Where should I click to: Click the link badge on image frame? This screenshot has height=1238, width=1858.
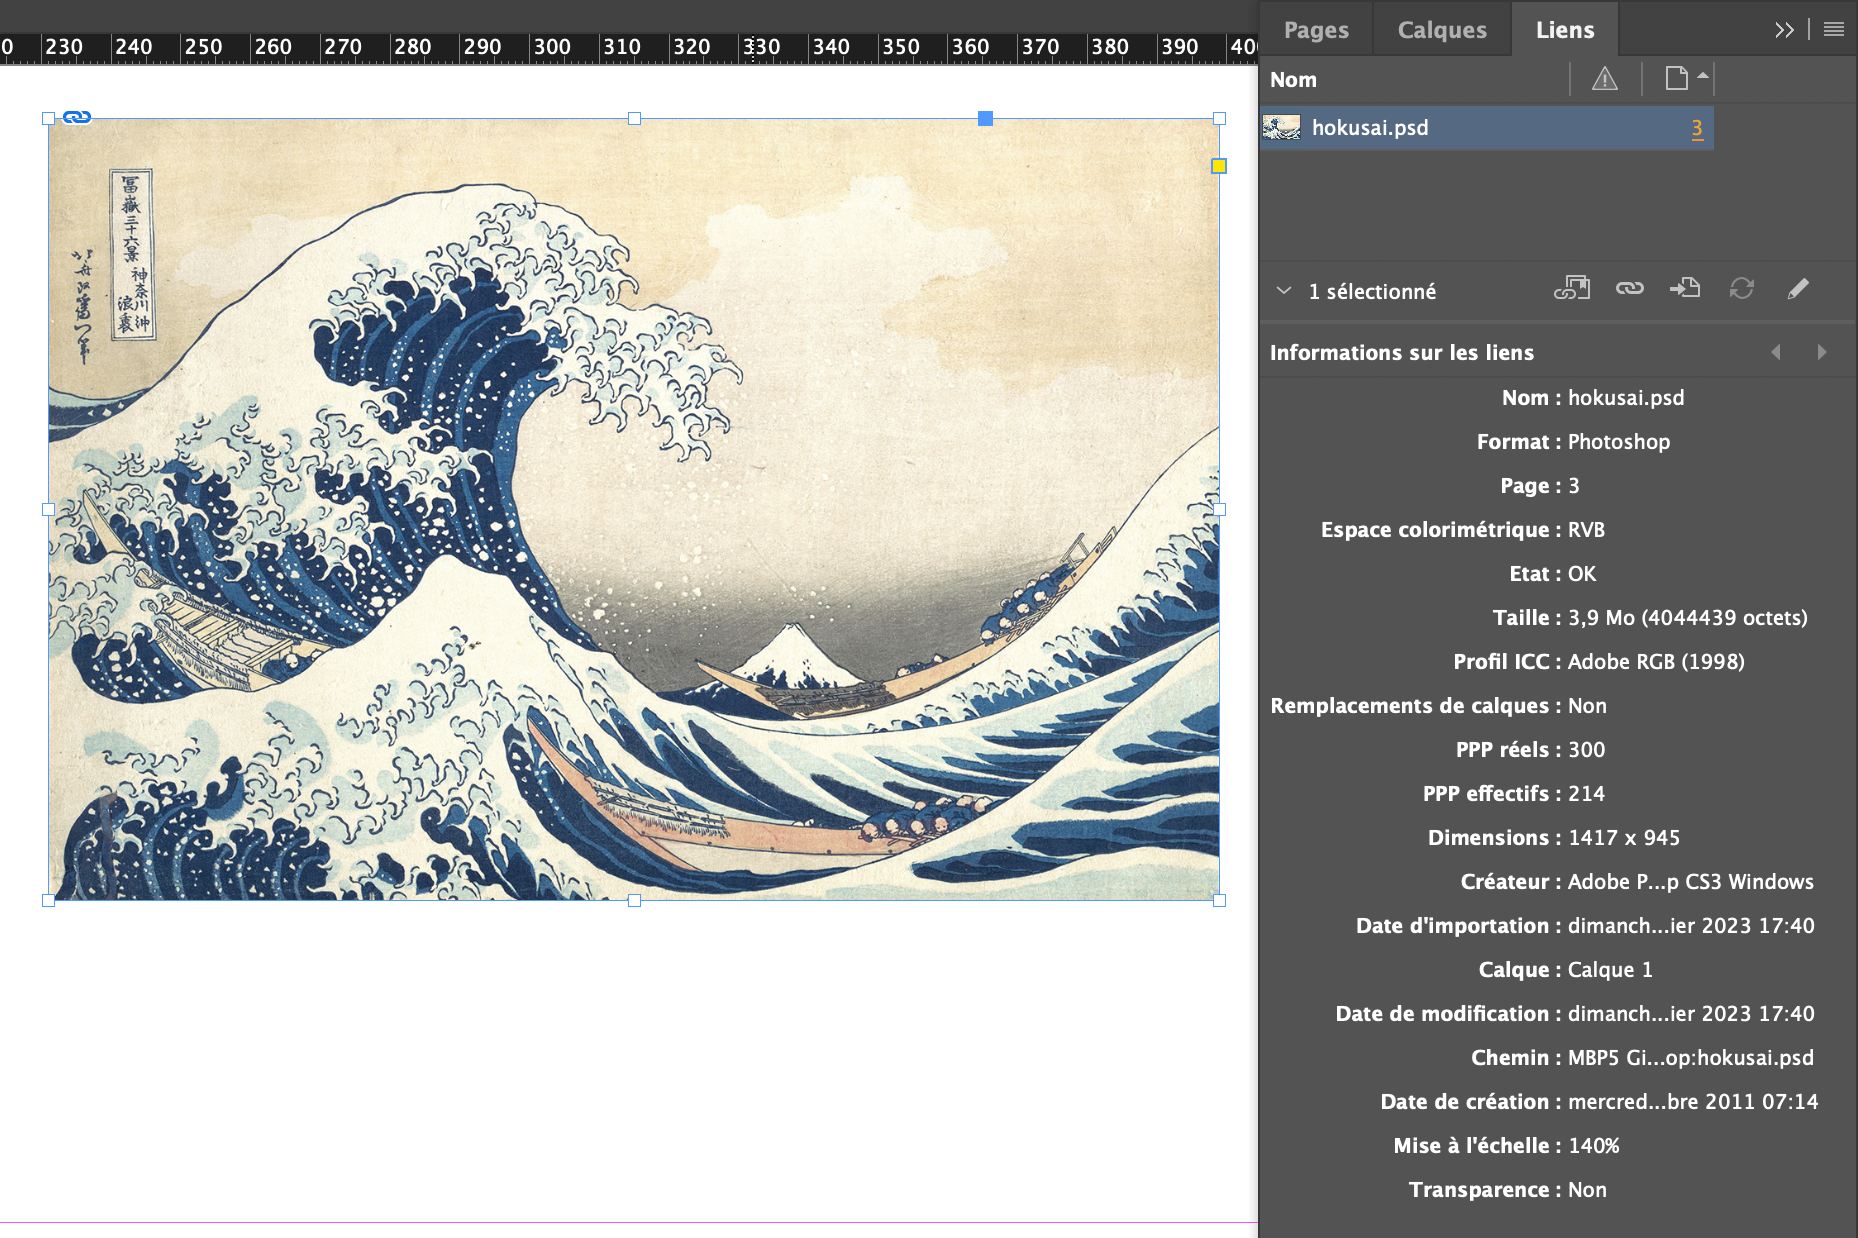pos(77,117)
